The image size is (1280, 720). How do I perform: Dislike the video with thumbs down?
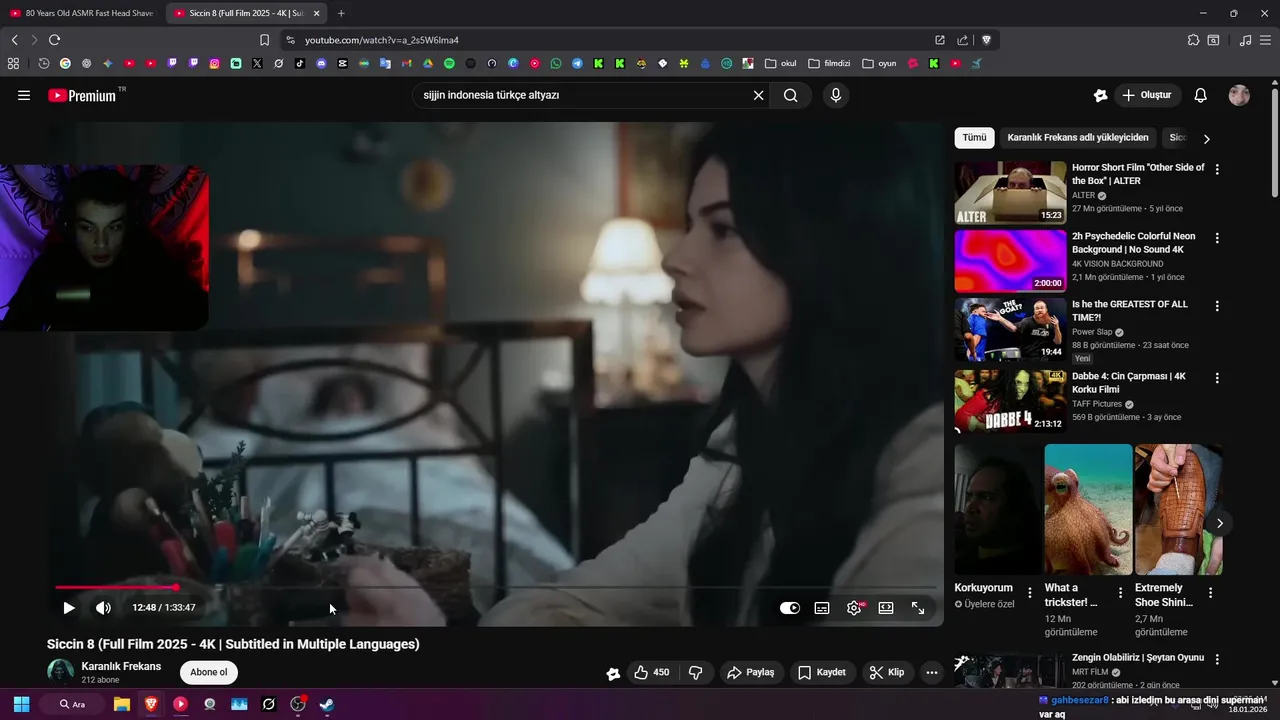(x=696, y=672)
